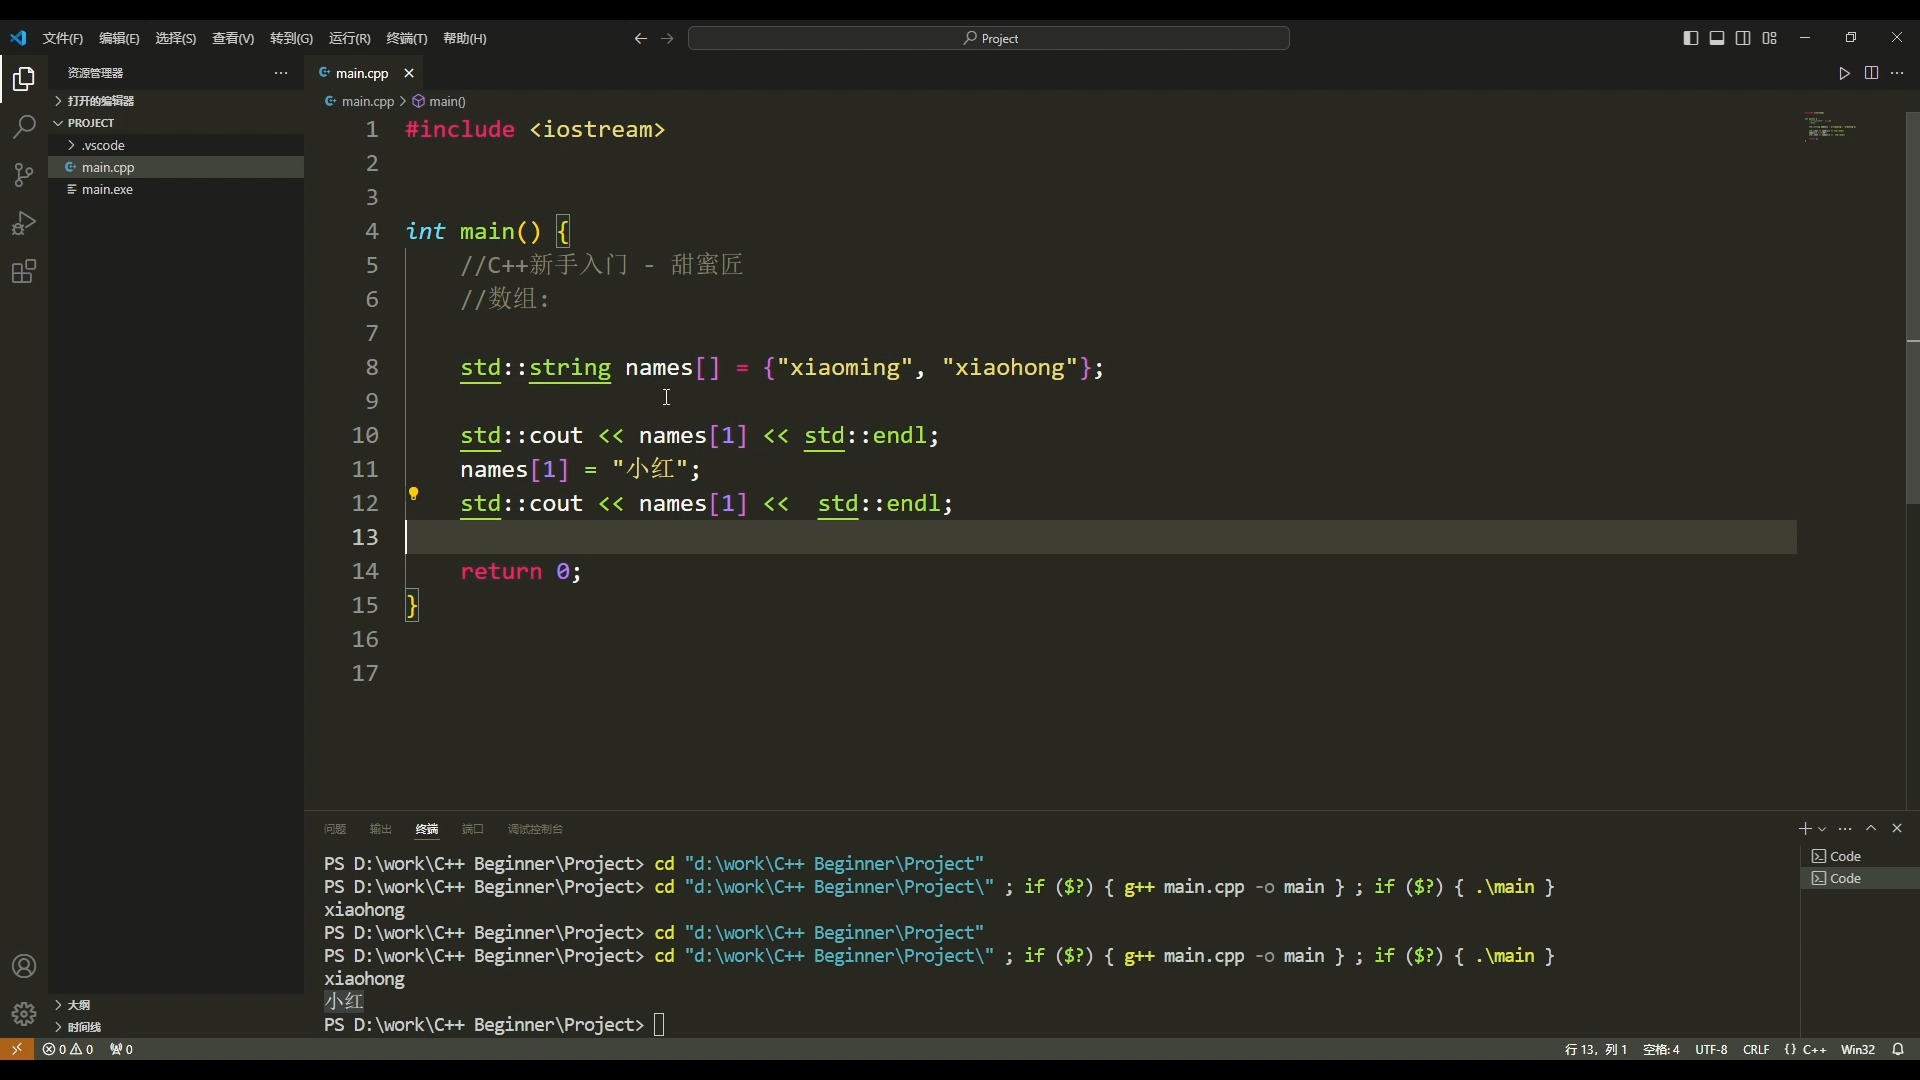Open the Source Control view

point(23,175)
